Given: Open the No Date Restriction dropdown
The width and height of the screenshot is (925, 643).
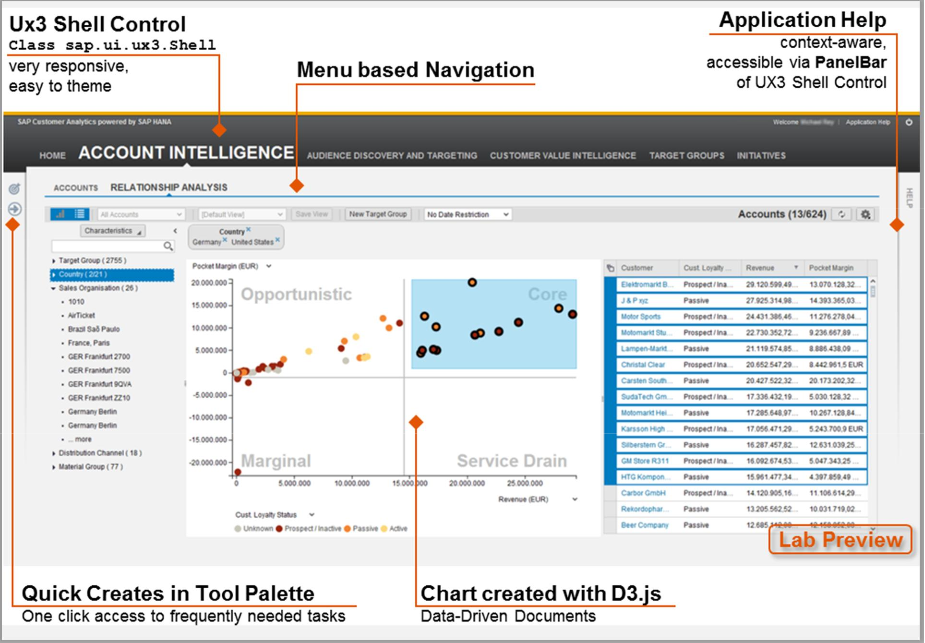Looking at the screenshot, I should click(x=467, y=214).
